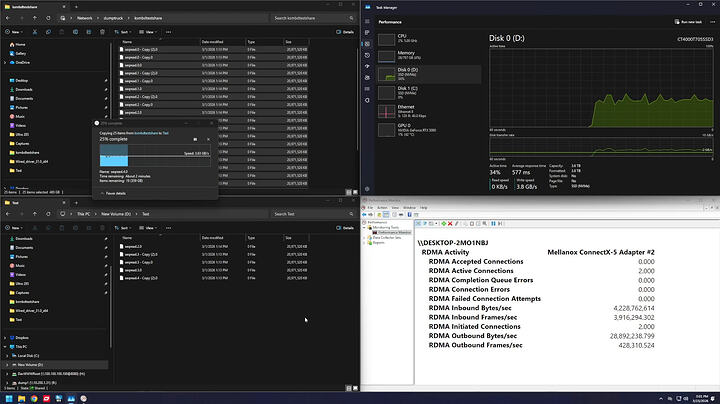The image size is (720, 404).
Task: Open View dropdown in Test window
Action: click(148, 228)
